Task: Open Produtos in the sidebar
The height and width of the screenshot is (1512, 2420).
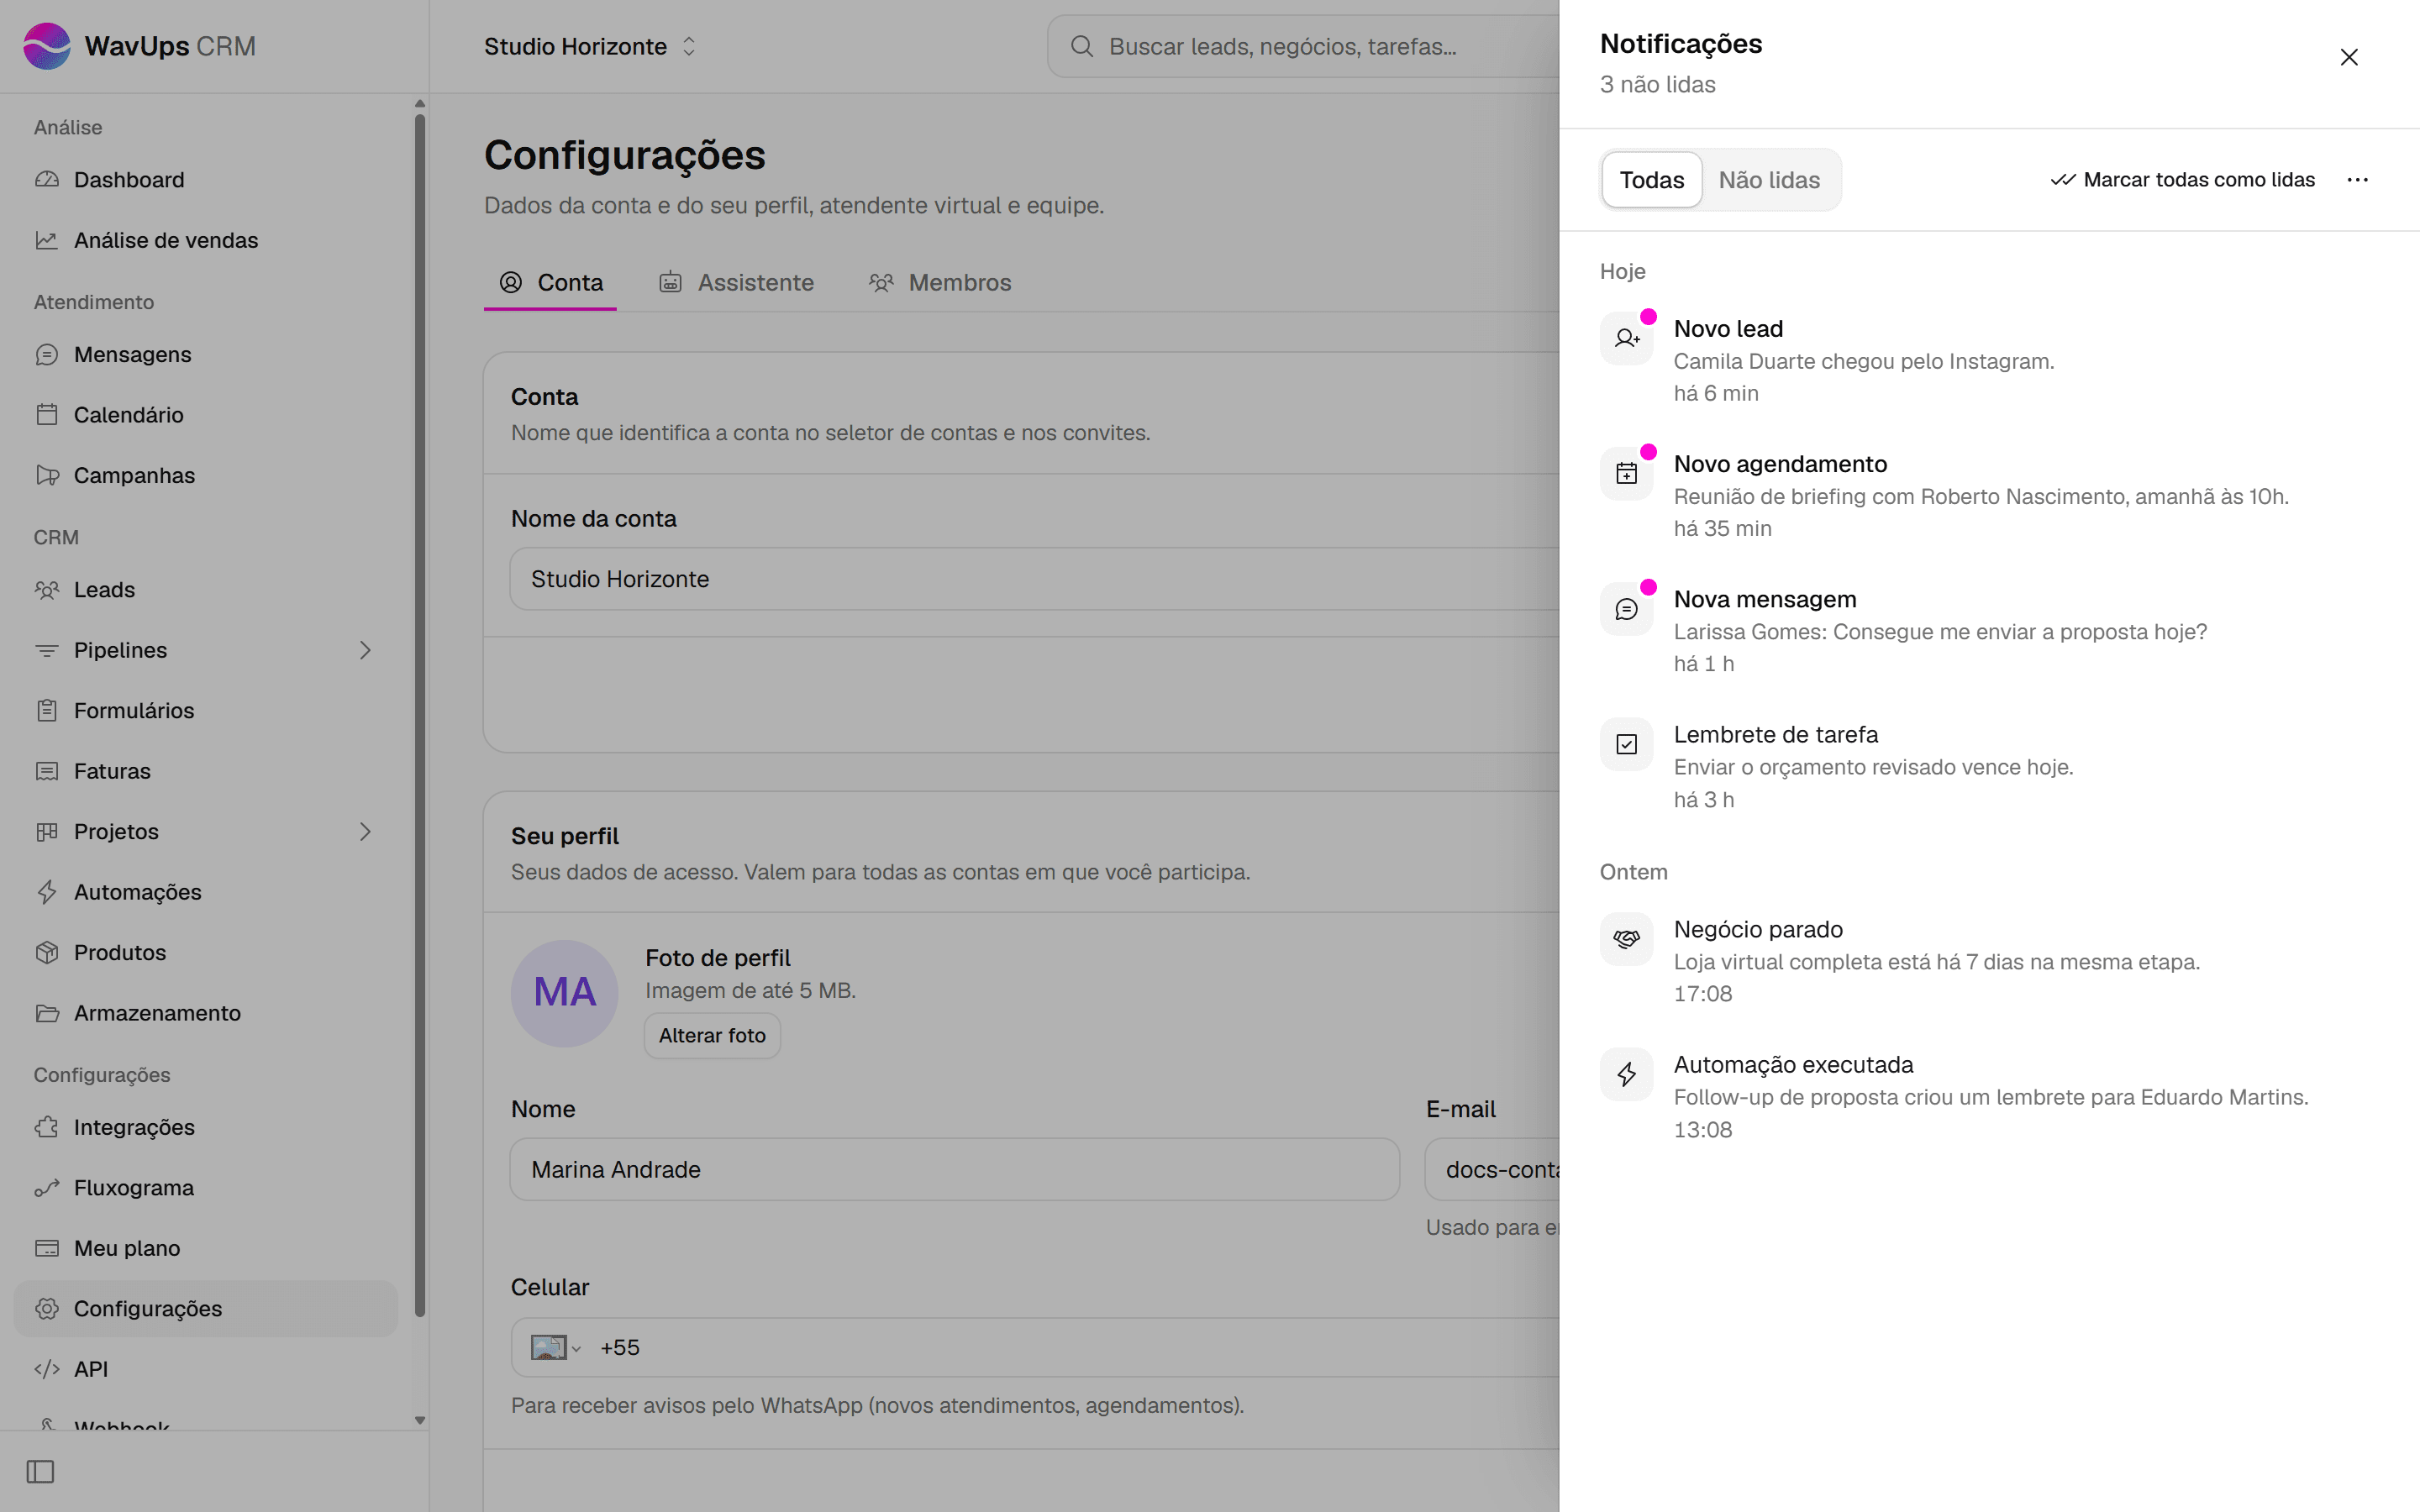Action: (206, 952)
